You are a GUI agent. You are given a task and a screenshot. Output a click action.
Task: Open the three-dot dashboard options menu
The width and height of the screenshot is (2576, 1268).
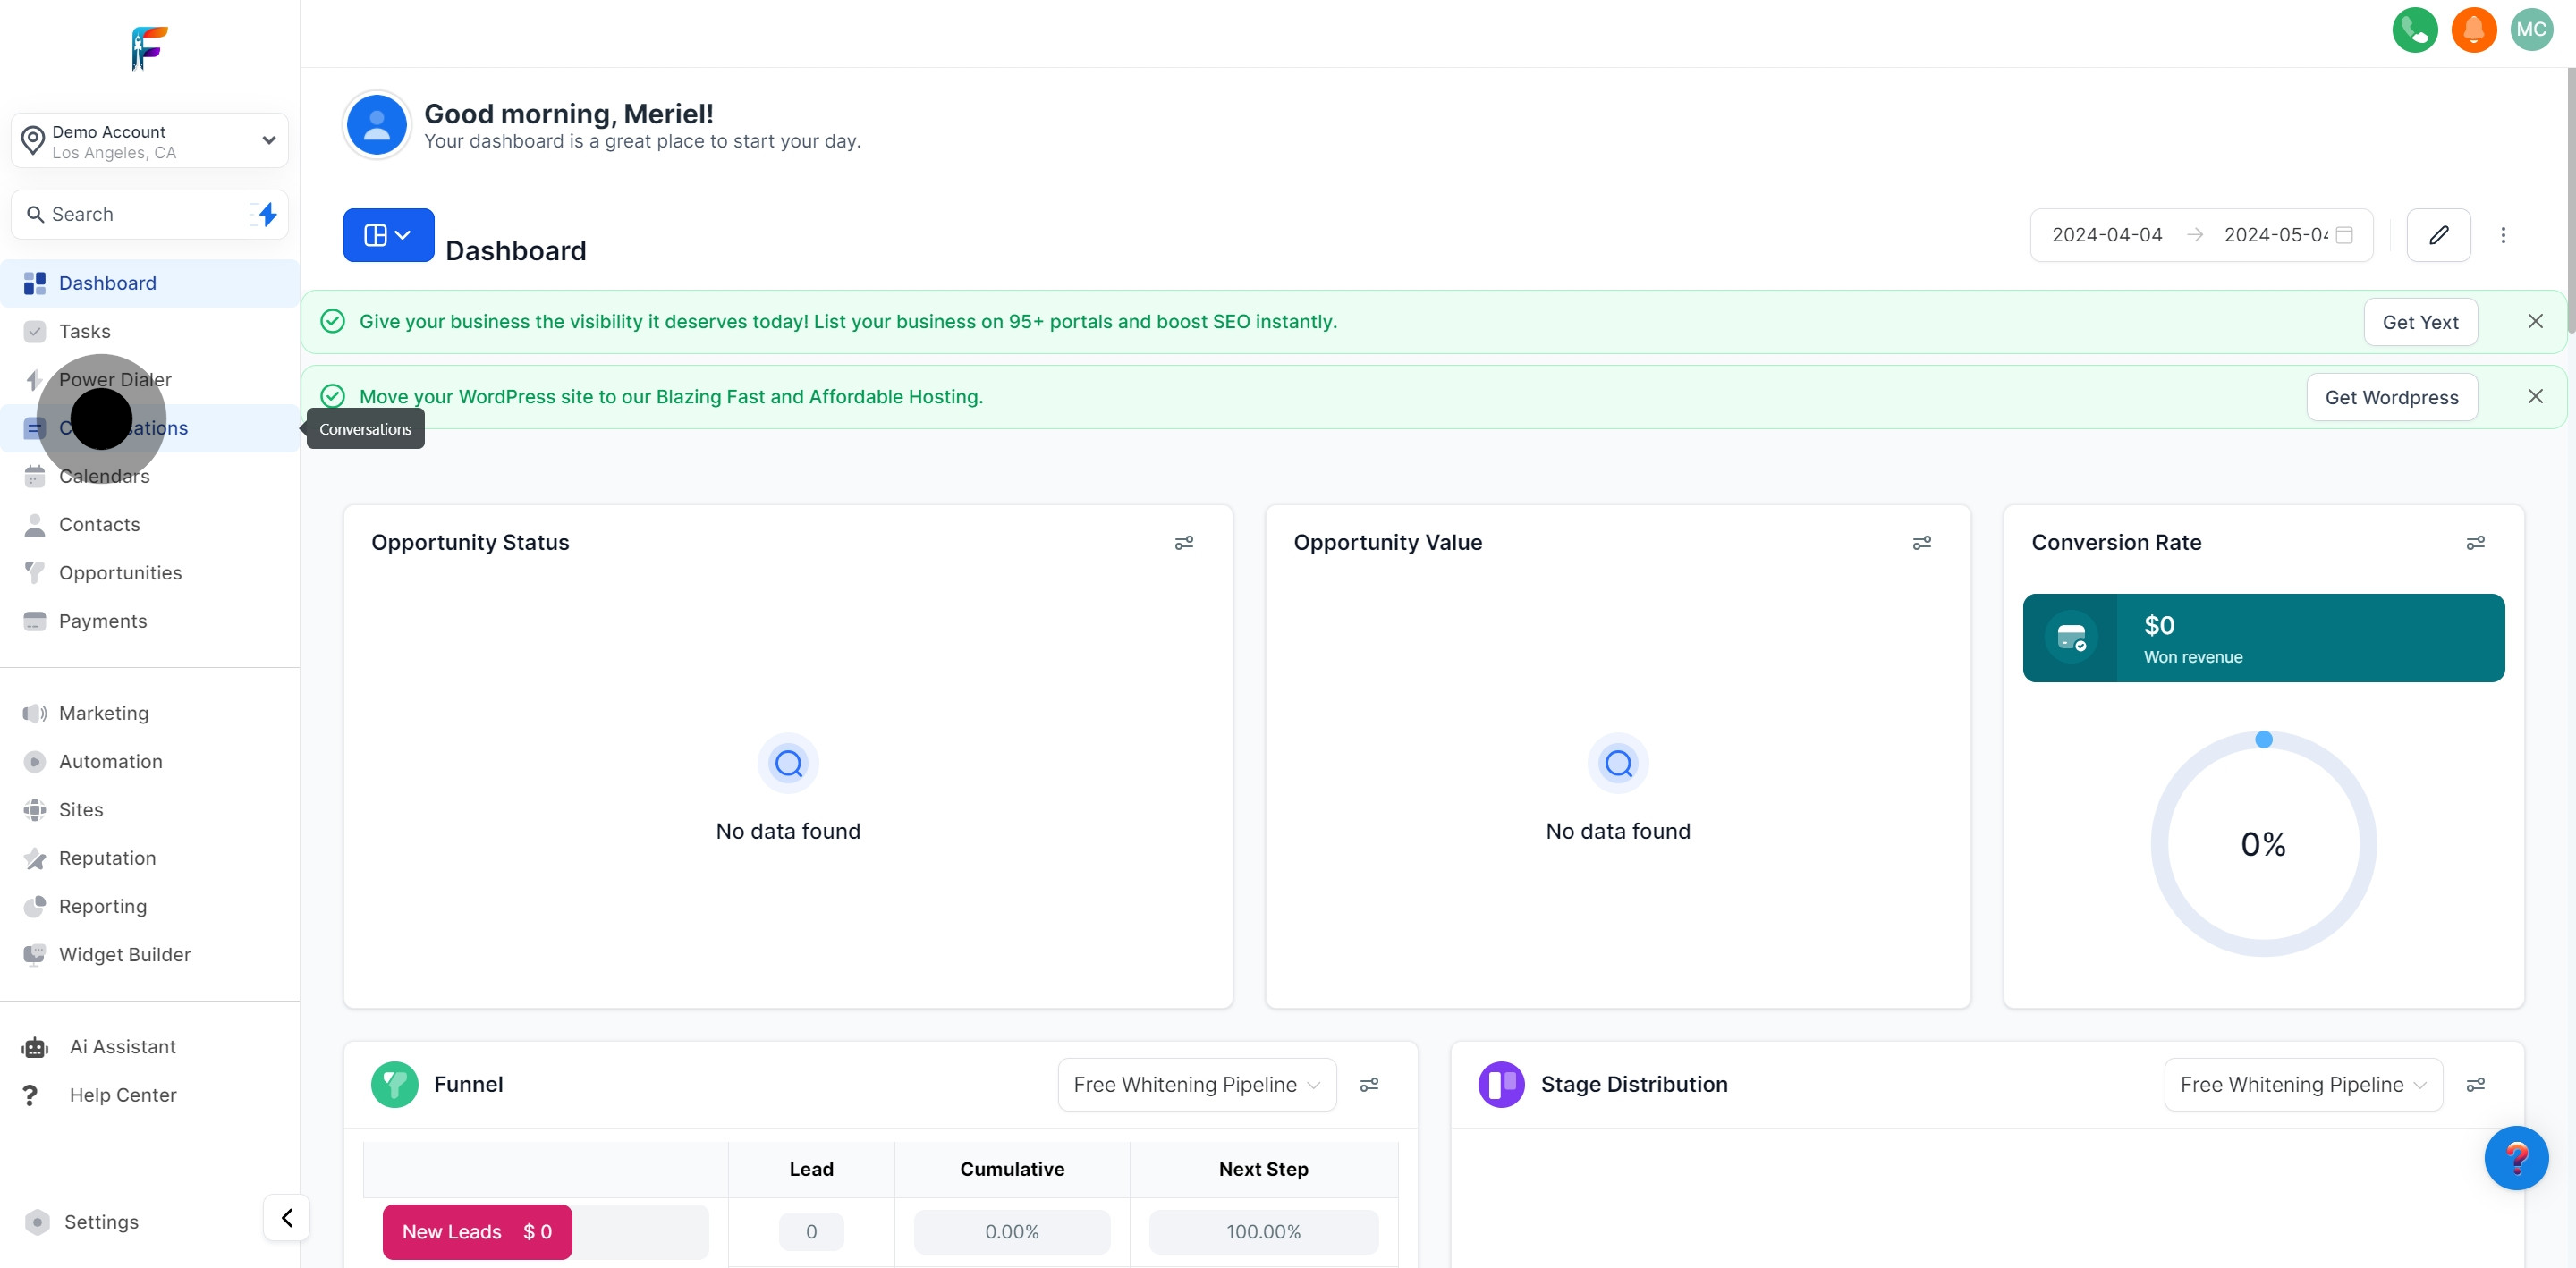[2503, 235]
